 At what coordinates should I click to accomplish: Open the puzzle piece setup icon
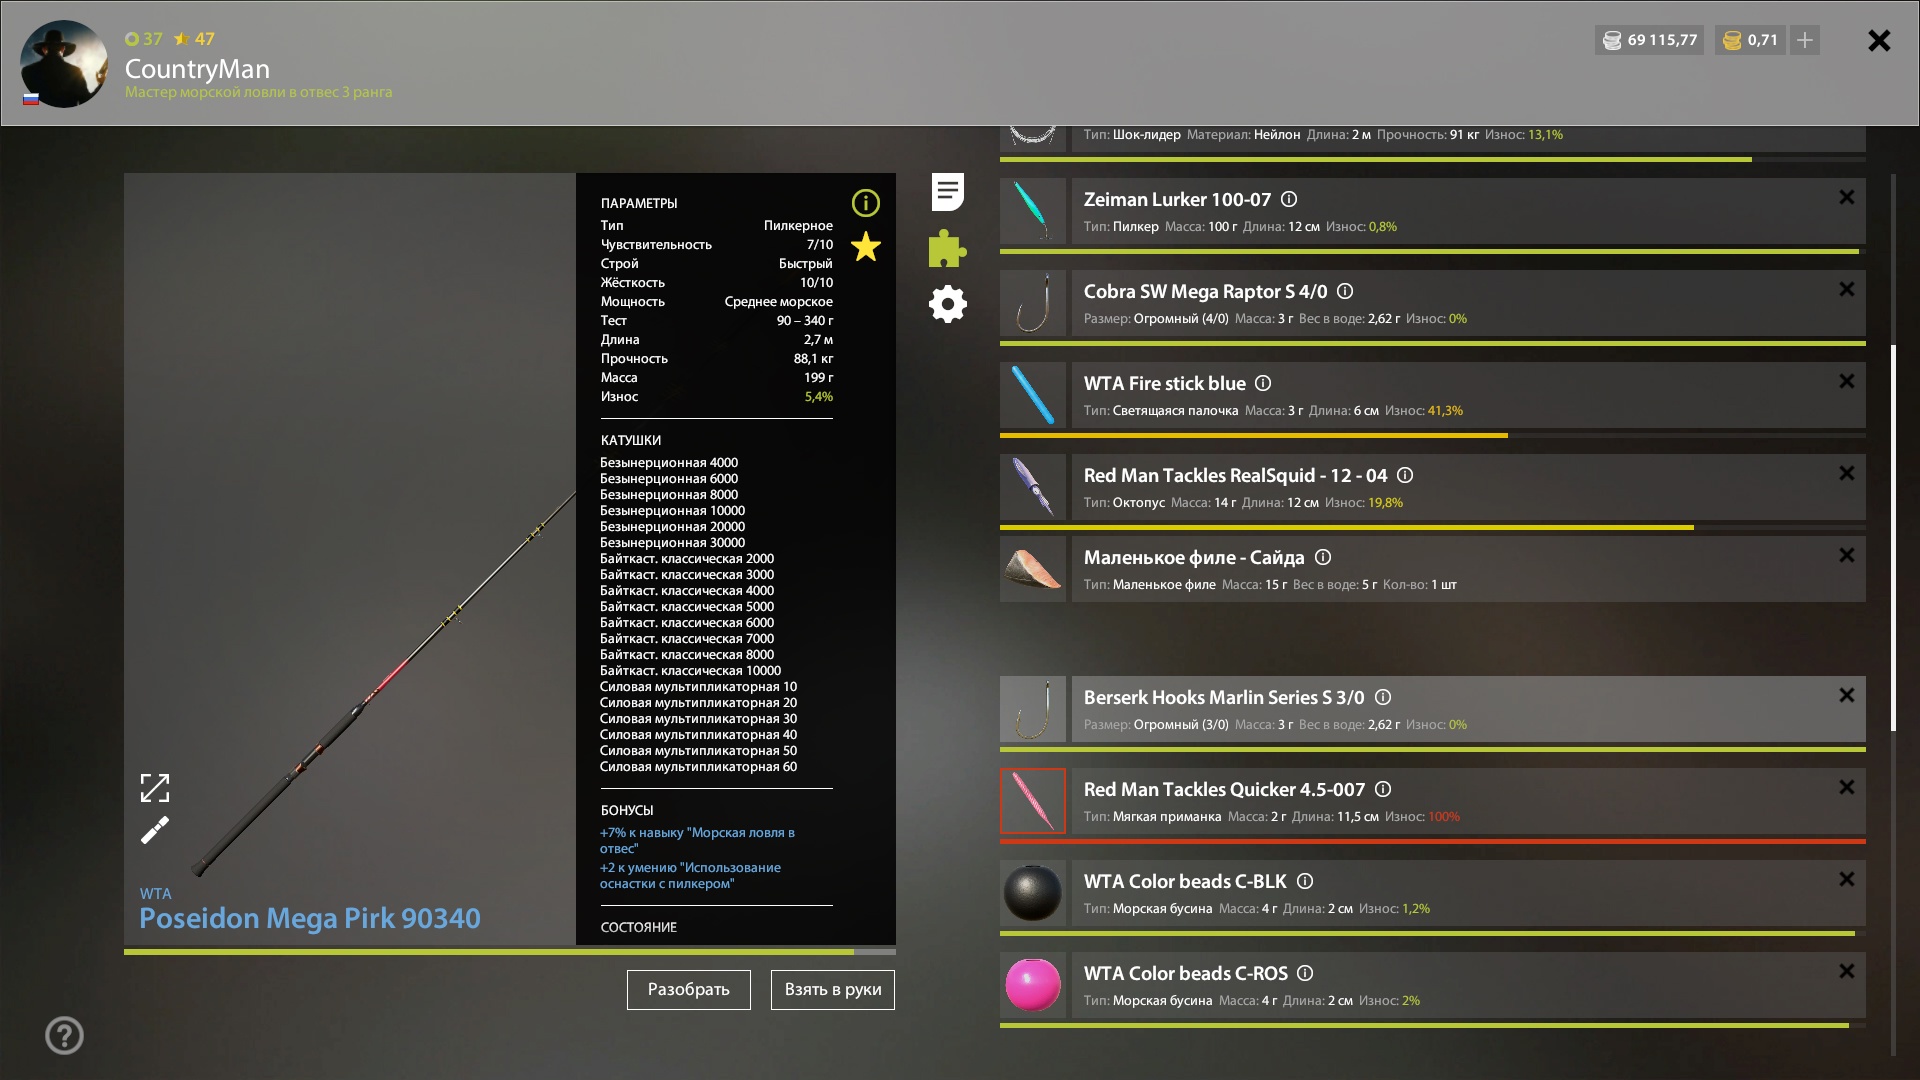[947, 248]
